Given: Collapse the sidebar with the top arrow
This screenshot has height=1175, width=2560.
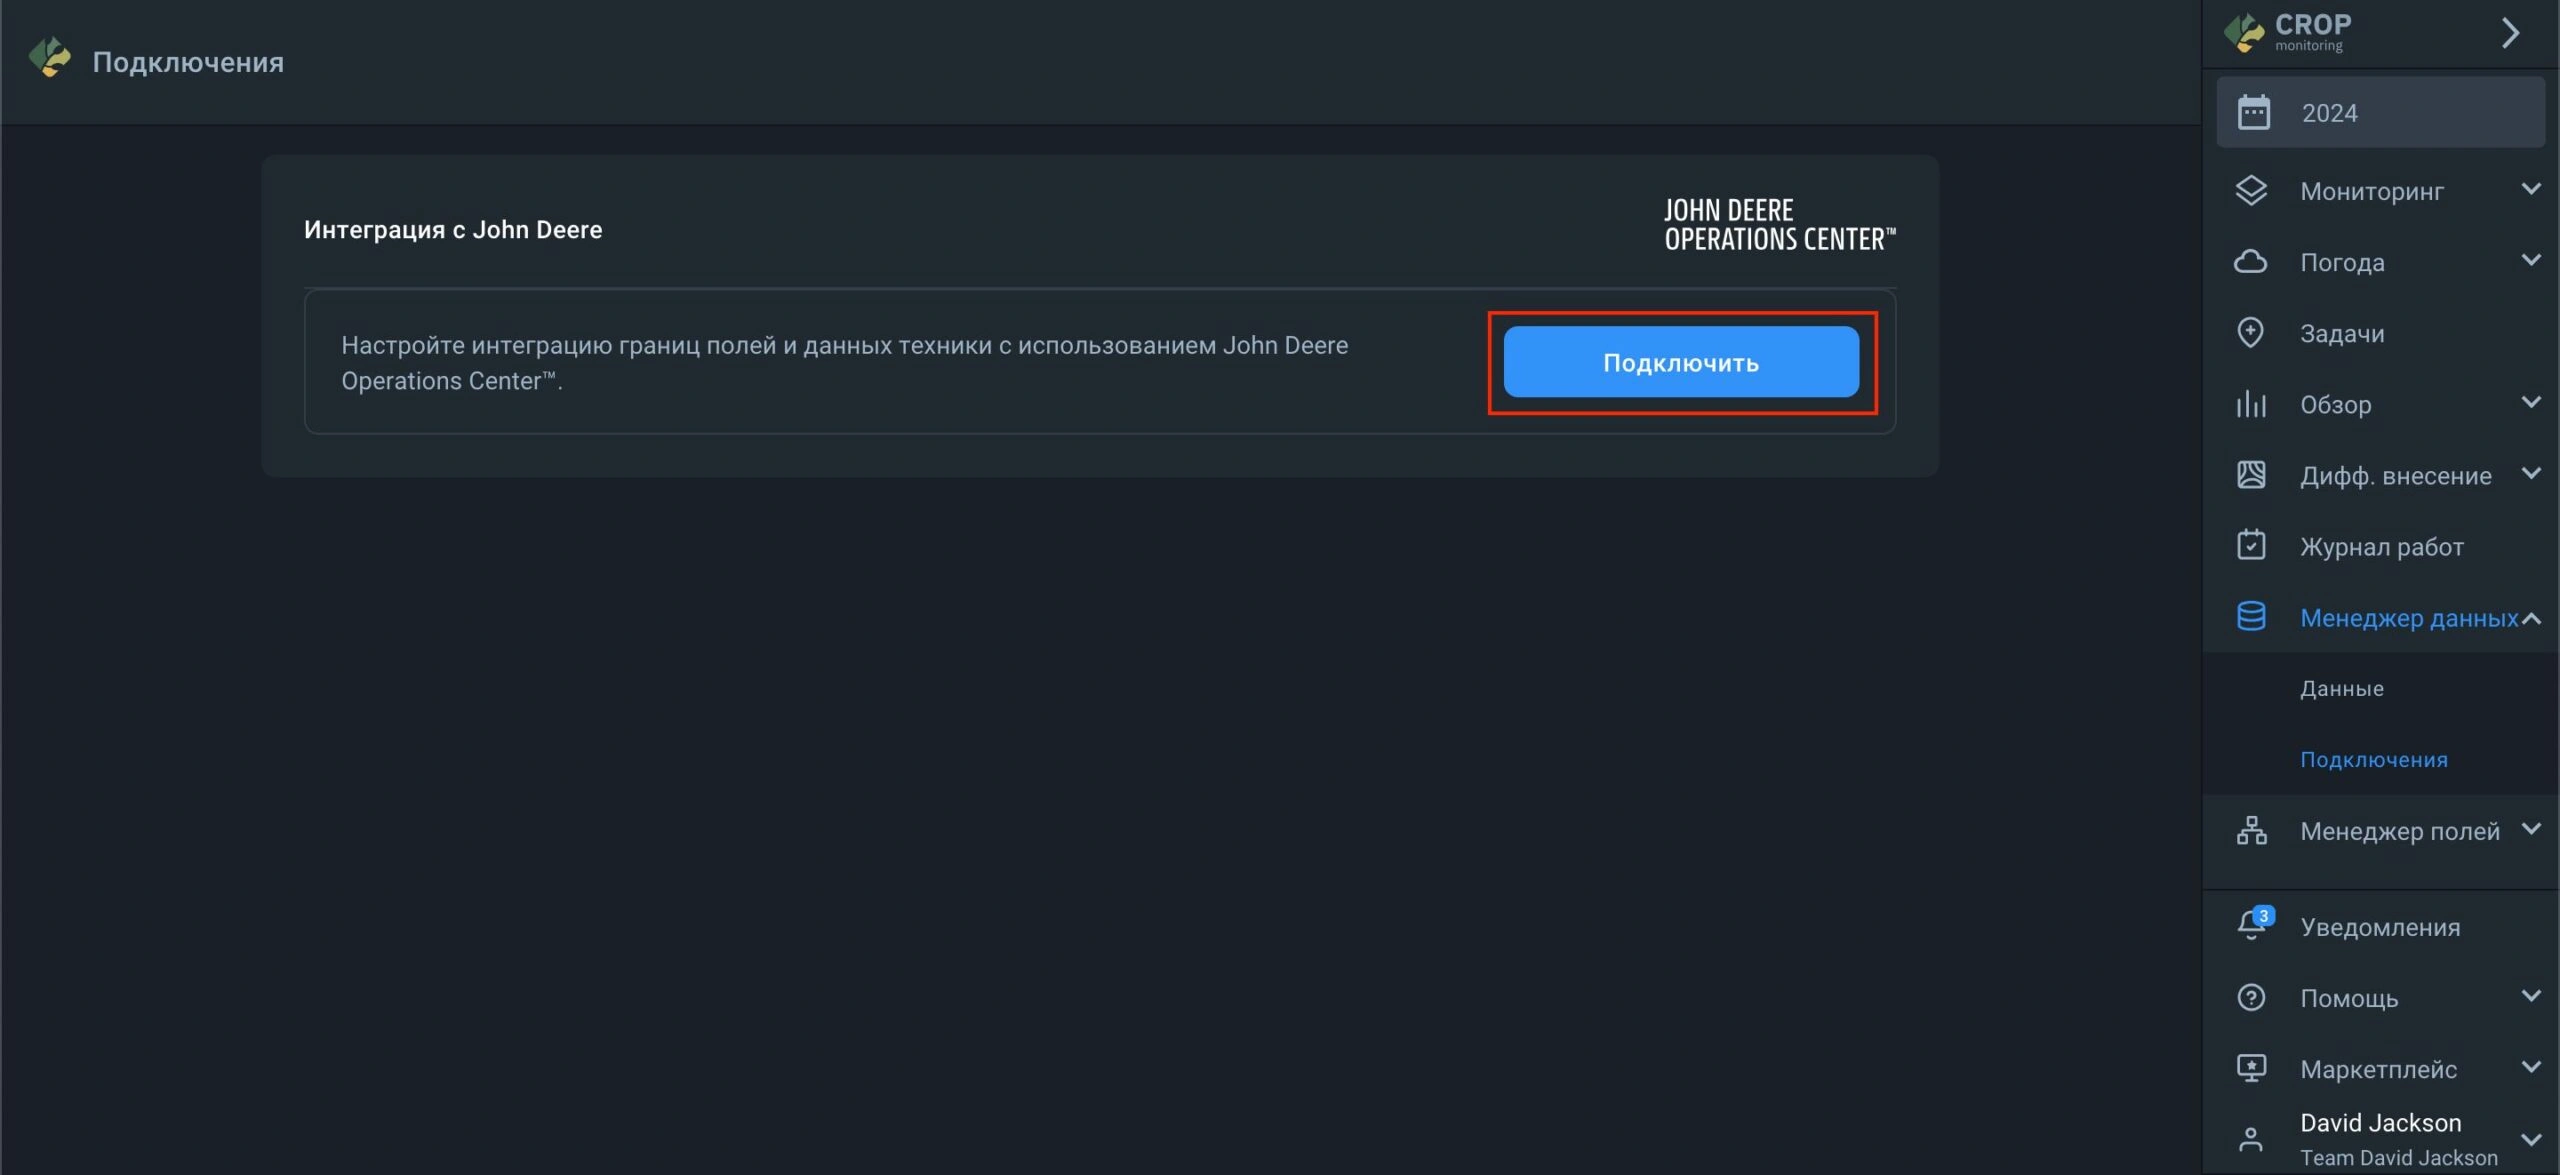Looking at the screenshot, I should (2510, 33).
